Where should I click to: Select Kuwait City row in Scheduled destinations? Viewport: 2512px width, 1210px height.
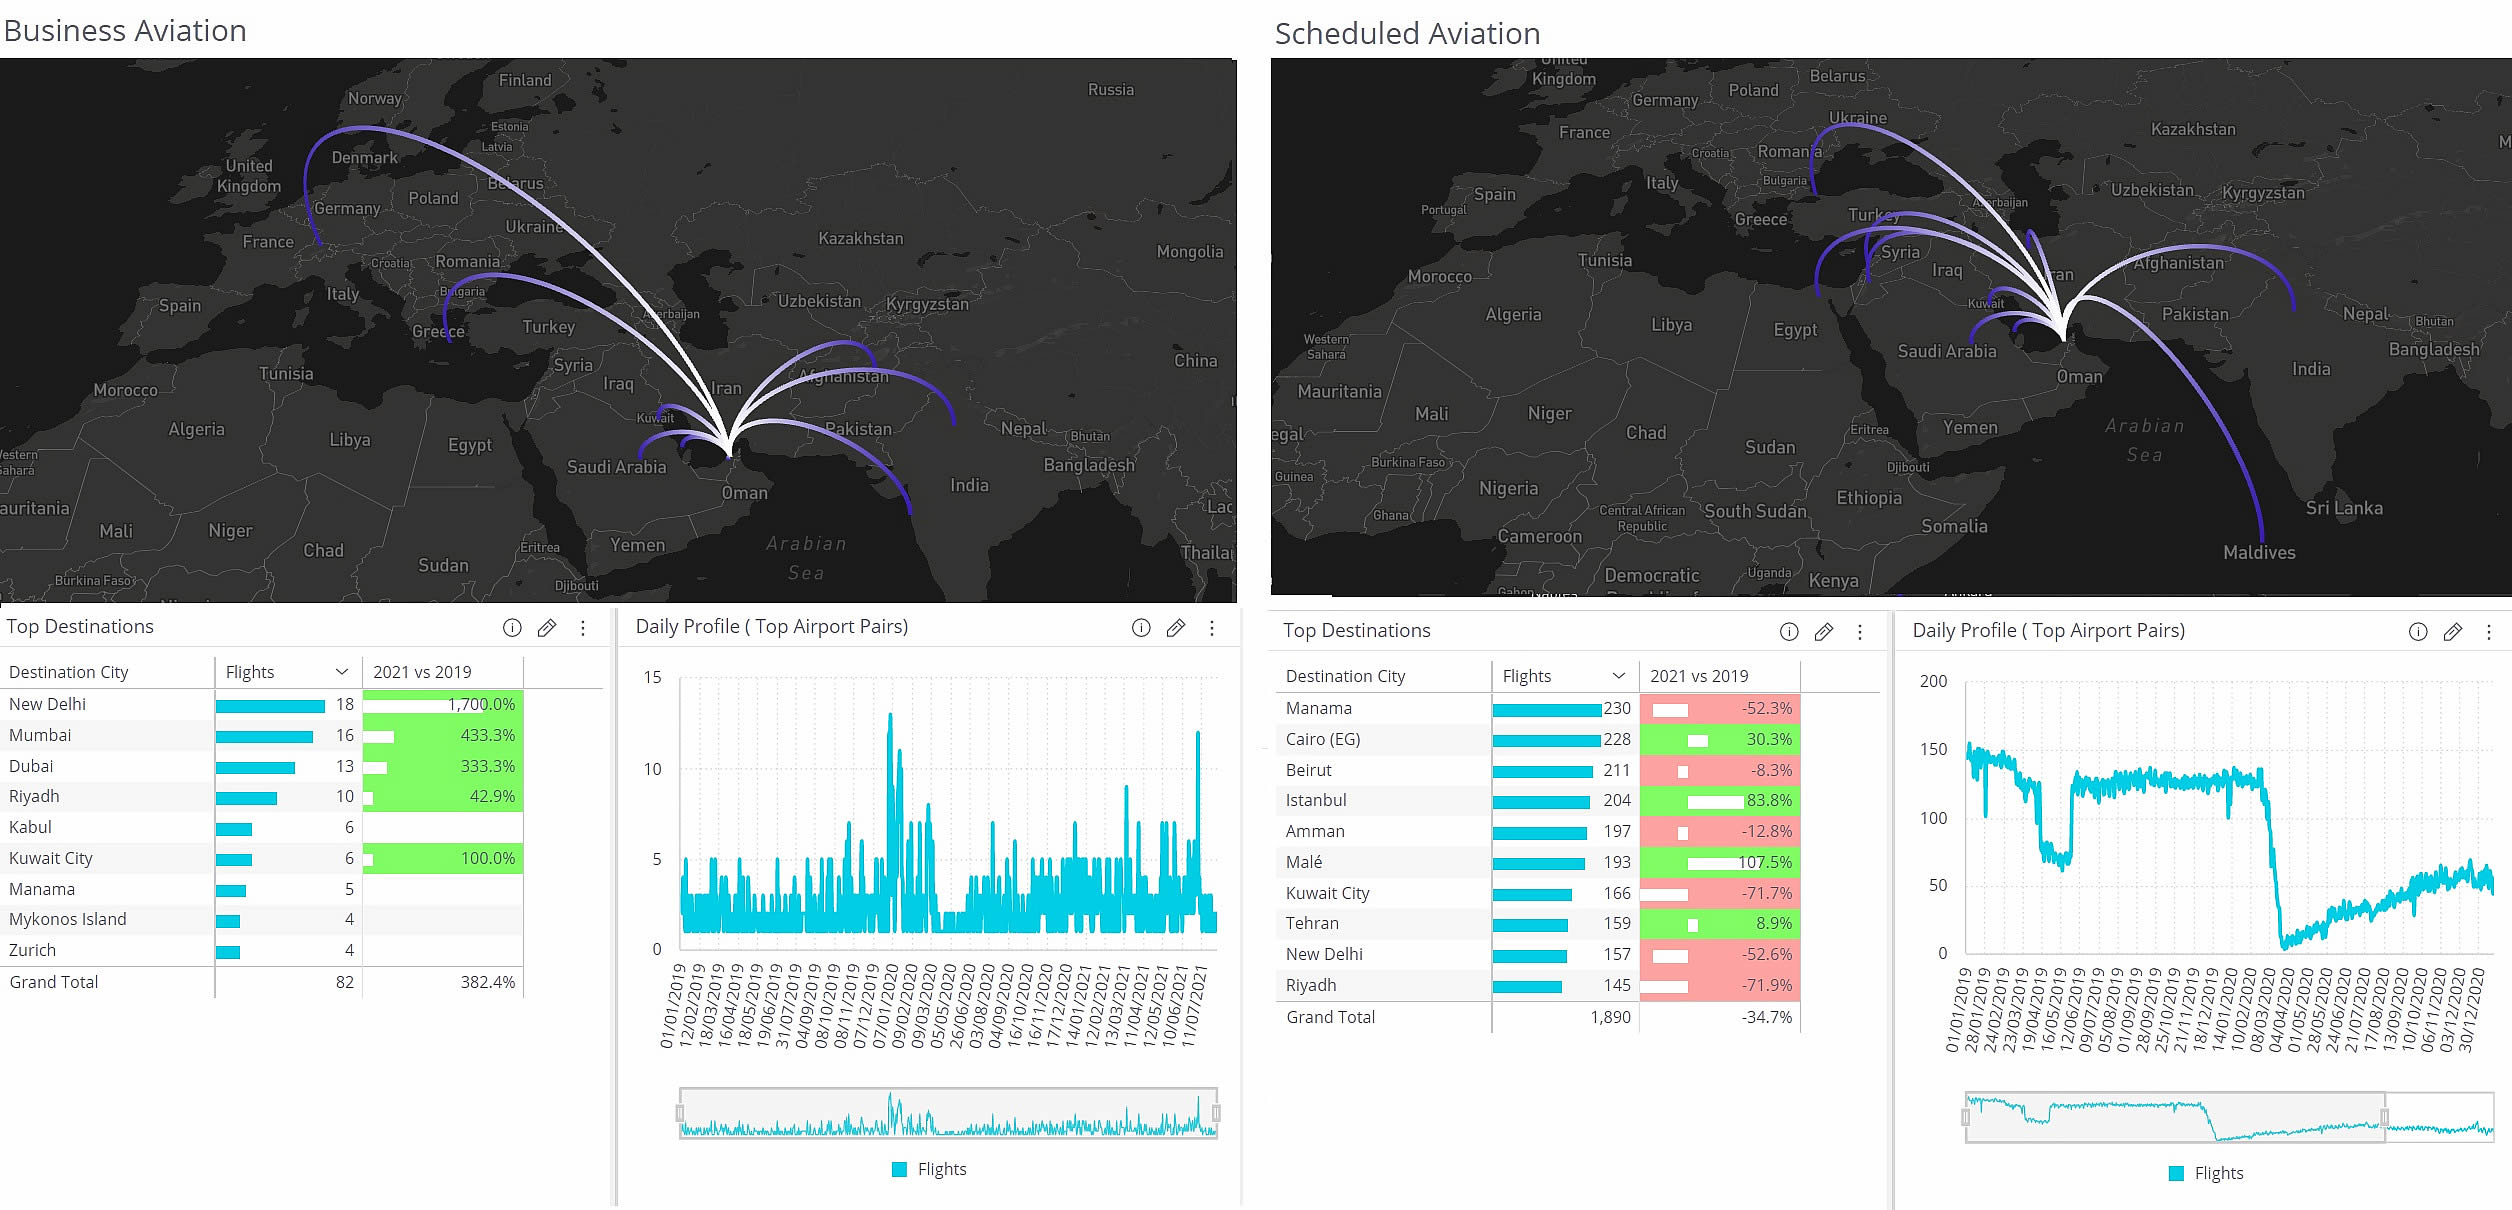click(x=1539, y=893)
